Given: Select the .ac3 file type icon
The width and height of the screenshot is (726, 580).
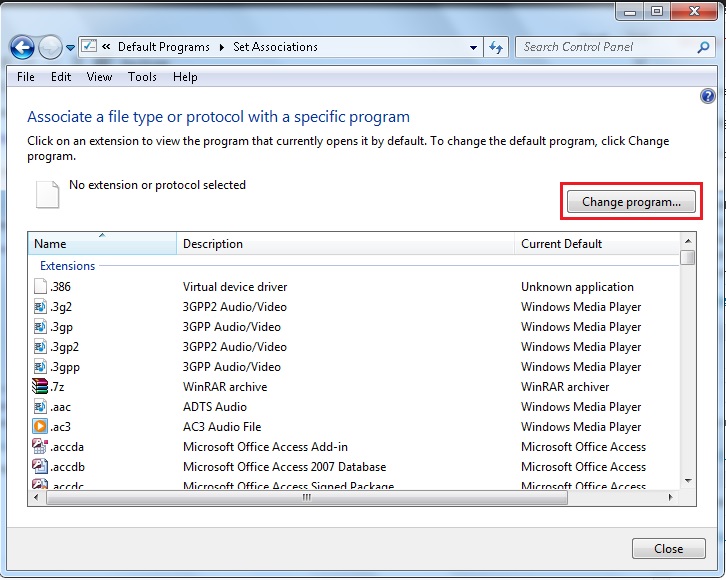Looking at the screenshot, I should [x=40, y=427].
